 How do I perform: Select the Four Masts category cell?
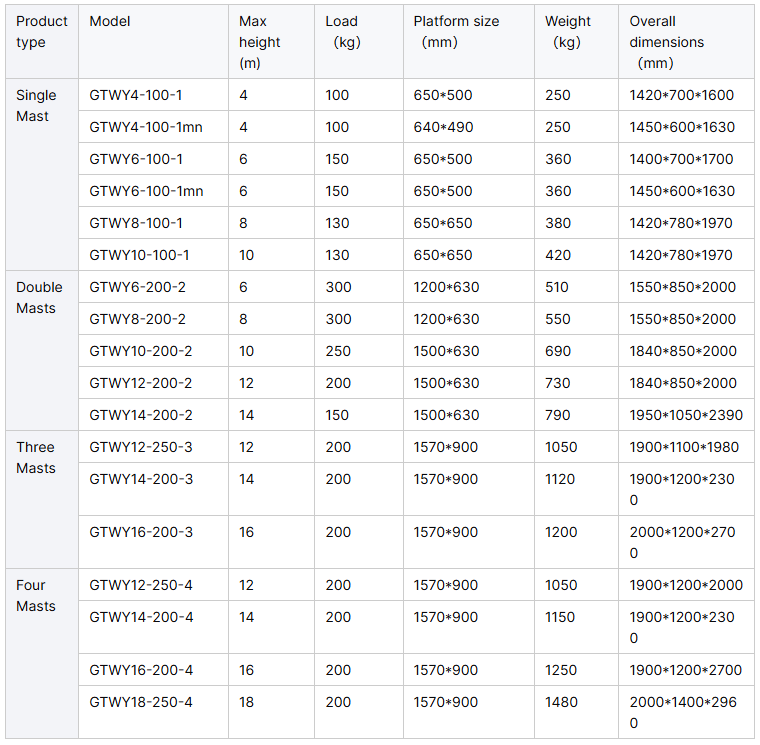(x=37, y=596)
